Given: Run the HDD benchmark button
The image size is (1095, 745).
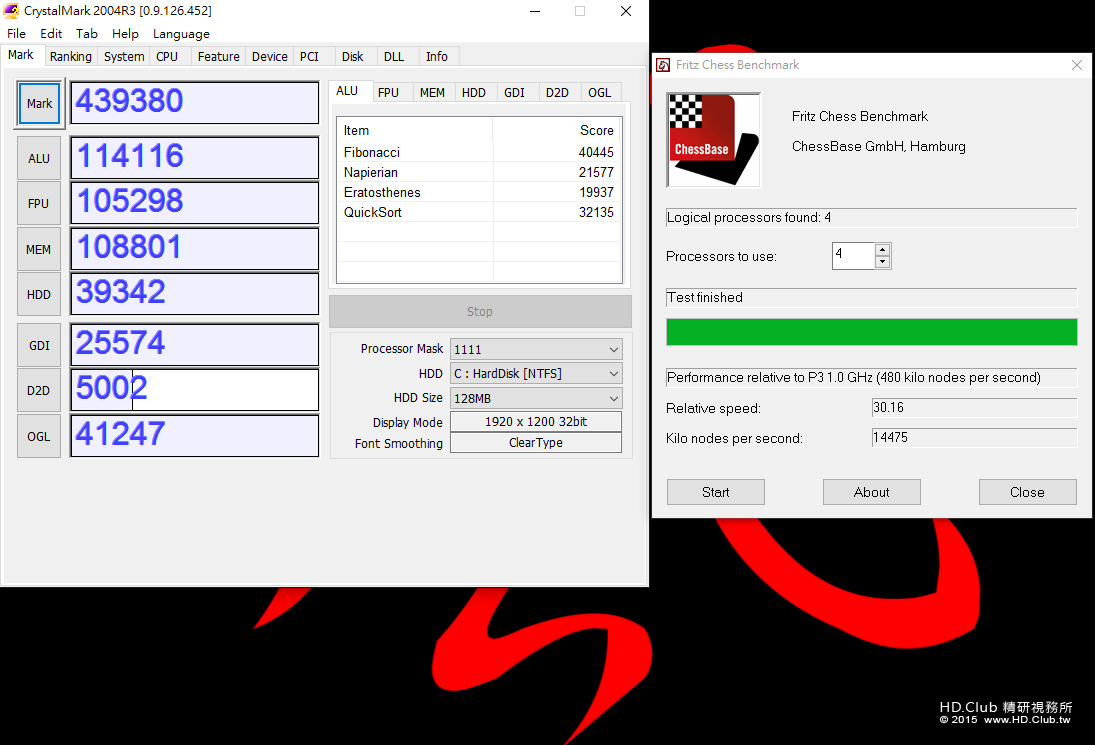Looking at the screenshot, I should click(x=39, y=295).
